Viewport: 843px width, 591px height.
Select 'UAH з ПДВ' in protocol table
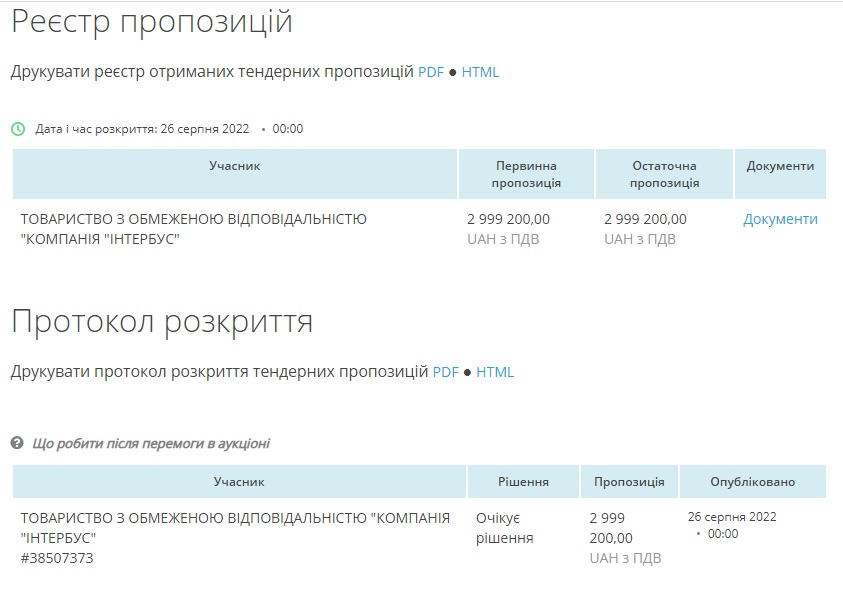[625, 558]
